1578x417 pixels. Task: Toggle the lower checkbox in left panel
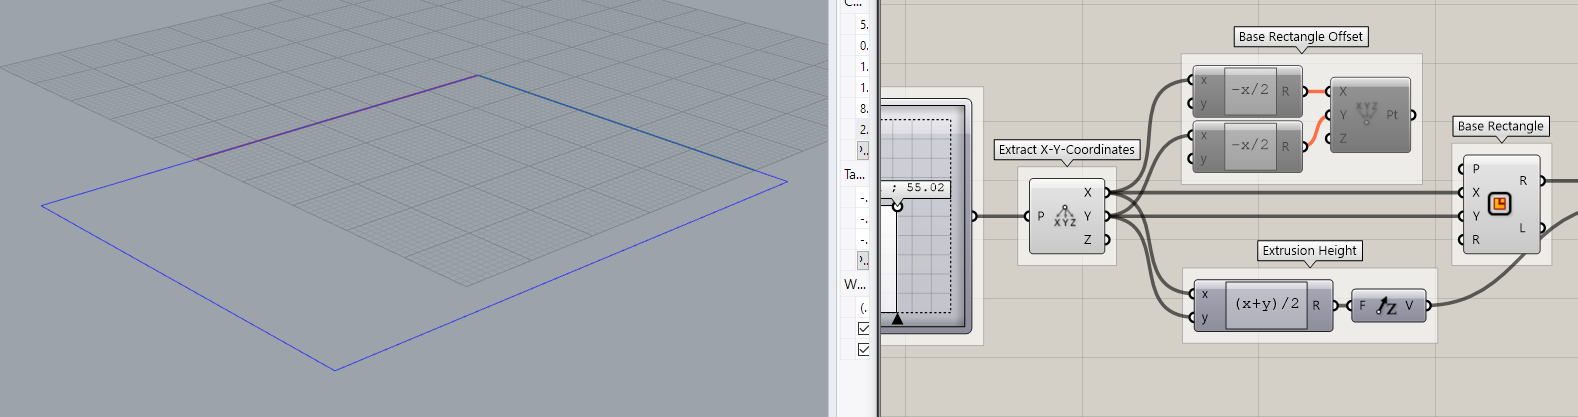863,349
